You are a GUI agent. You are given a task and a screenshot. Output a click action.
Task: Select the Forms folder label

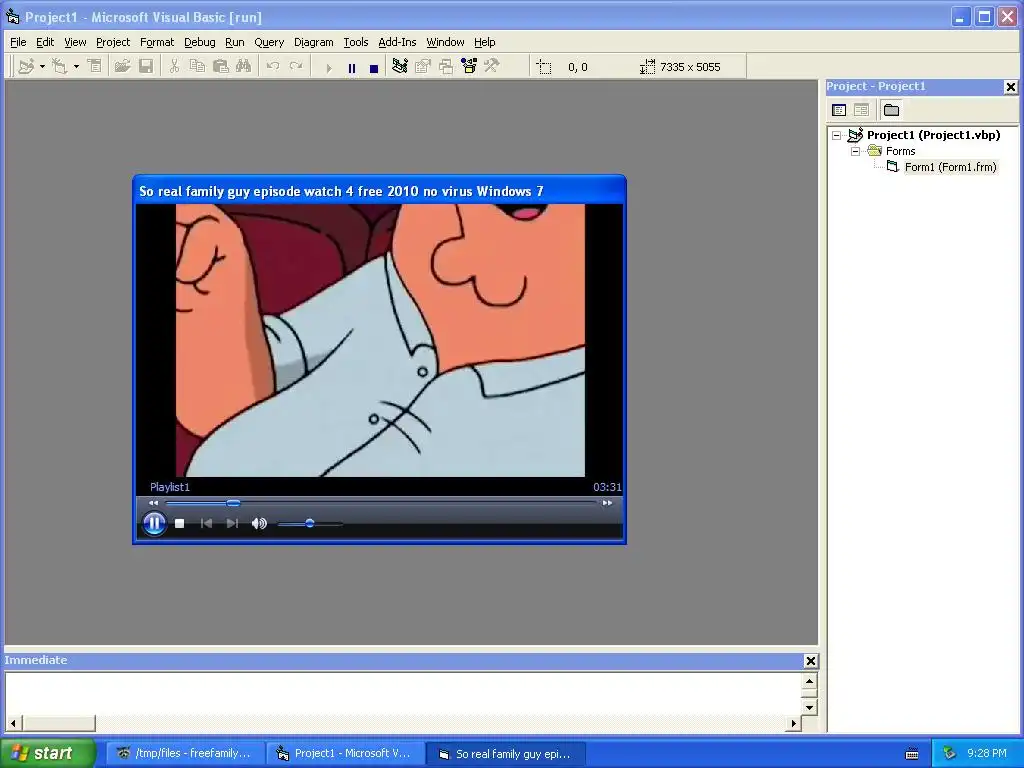pos(901,152)
